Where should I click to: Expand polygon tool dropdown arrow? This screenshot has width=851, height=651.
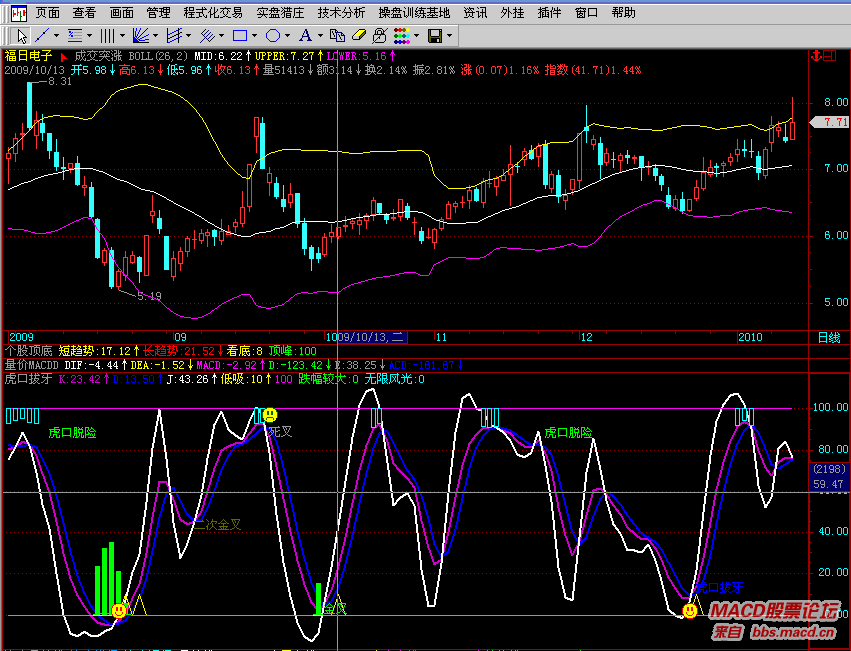point(287,36)
